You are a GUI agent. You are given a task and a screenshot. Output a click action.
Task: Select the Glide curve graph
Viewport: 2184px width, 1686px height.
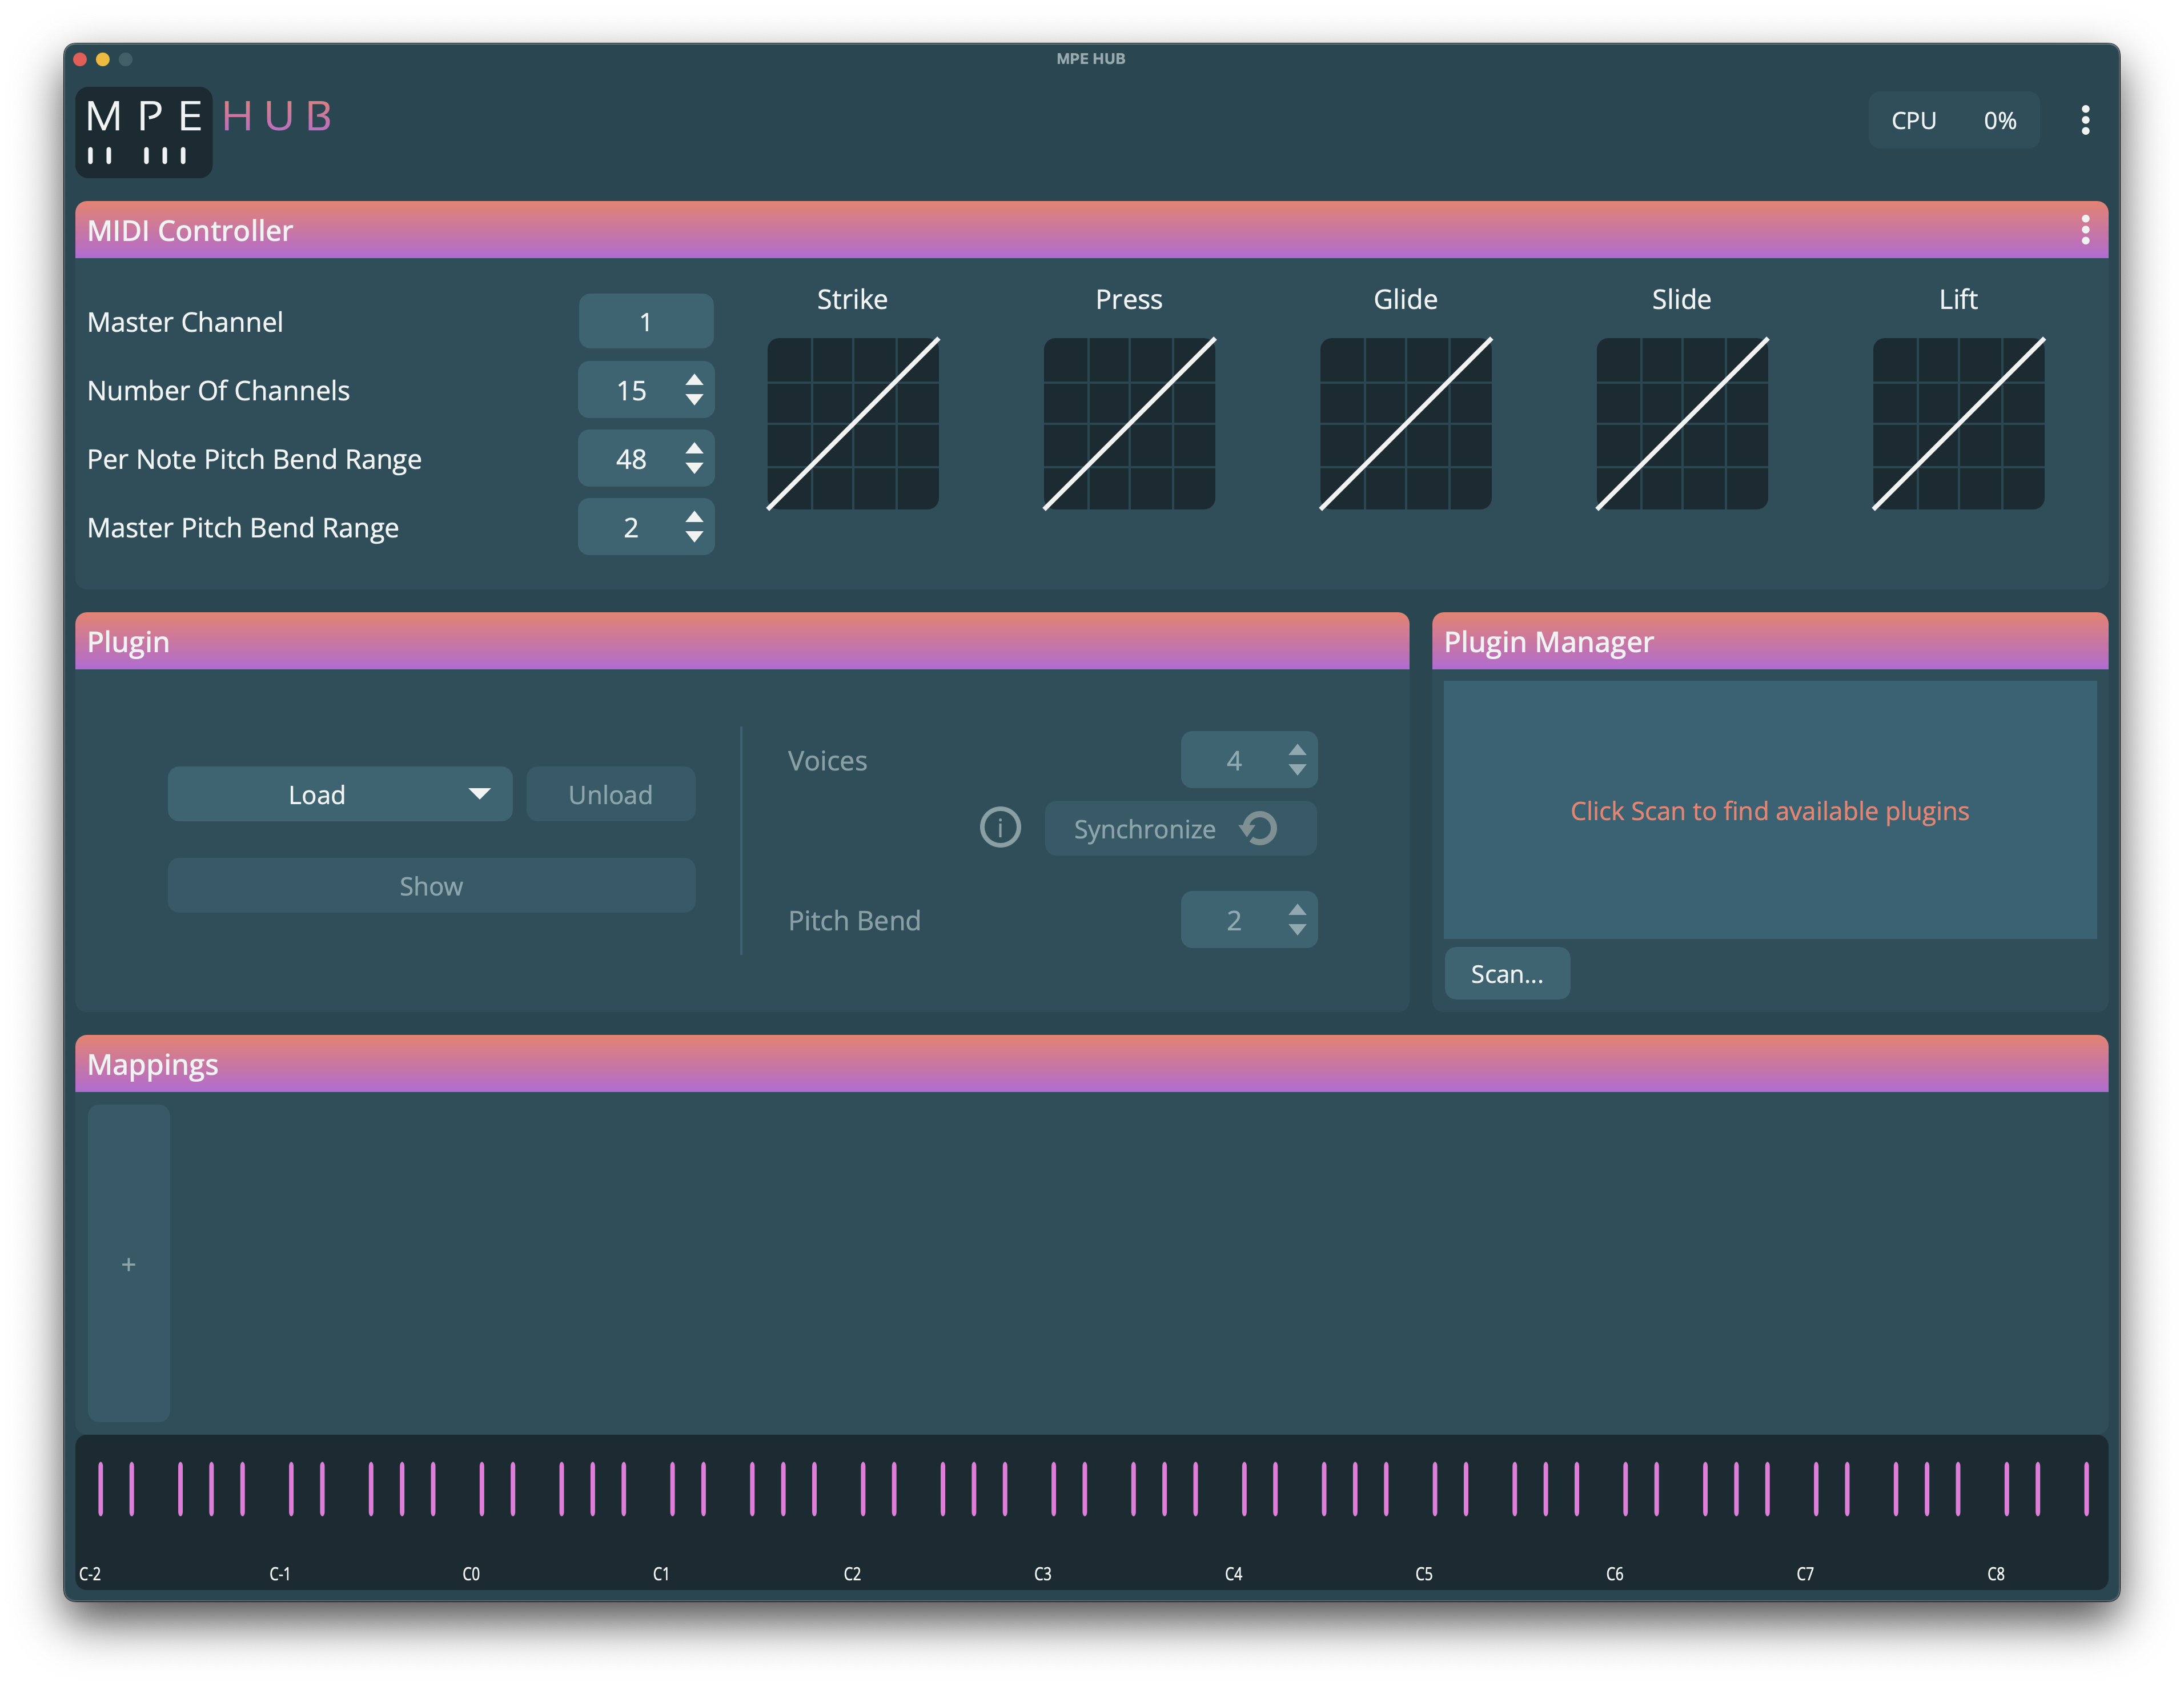point(1405,423)
